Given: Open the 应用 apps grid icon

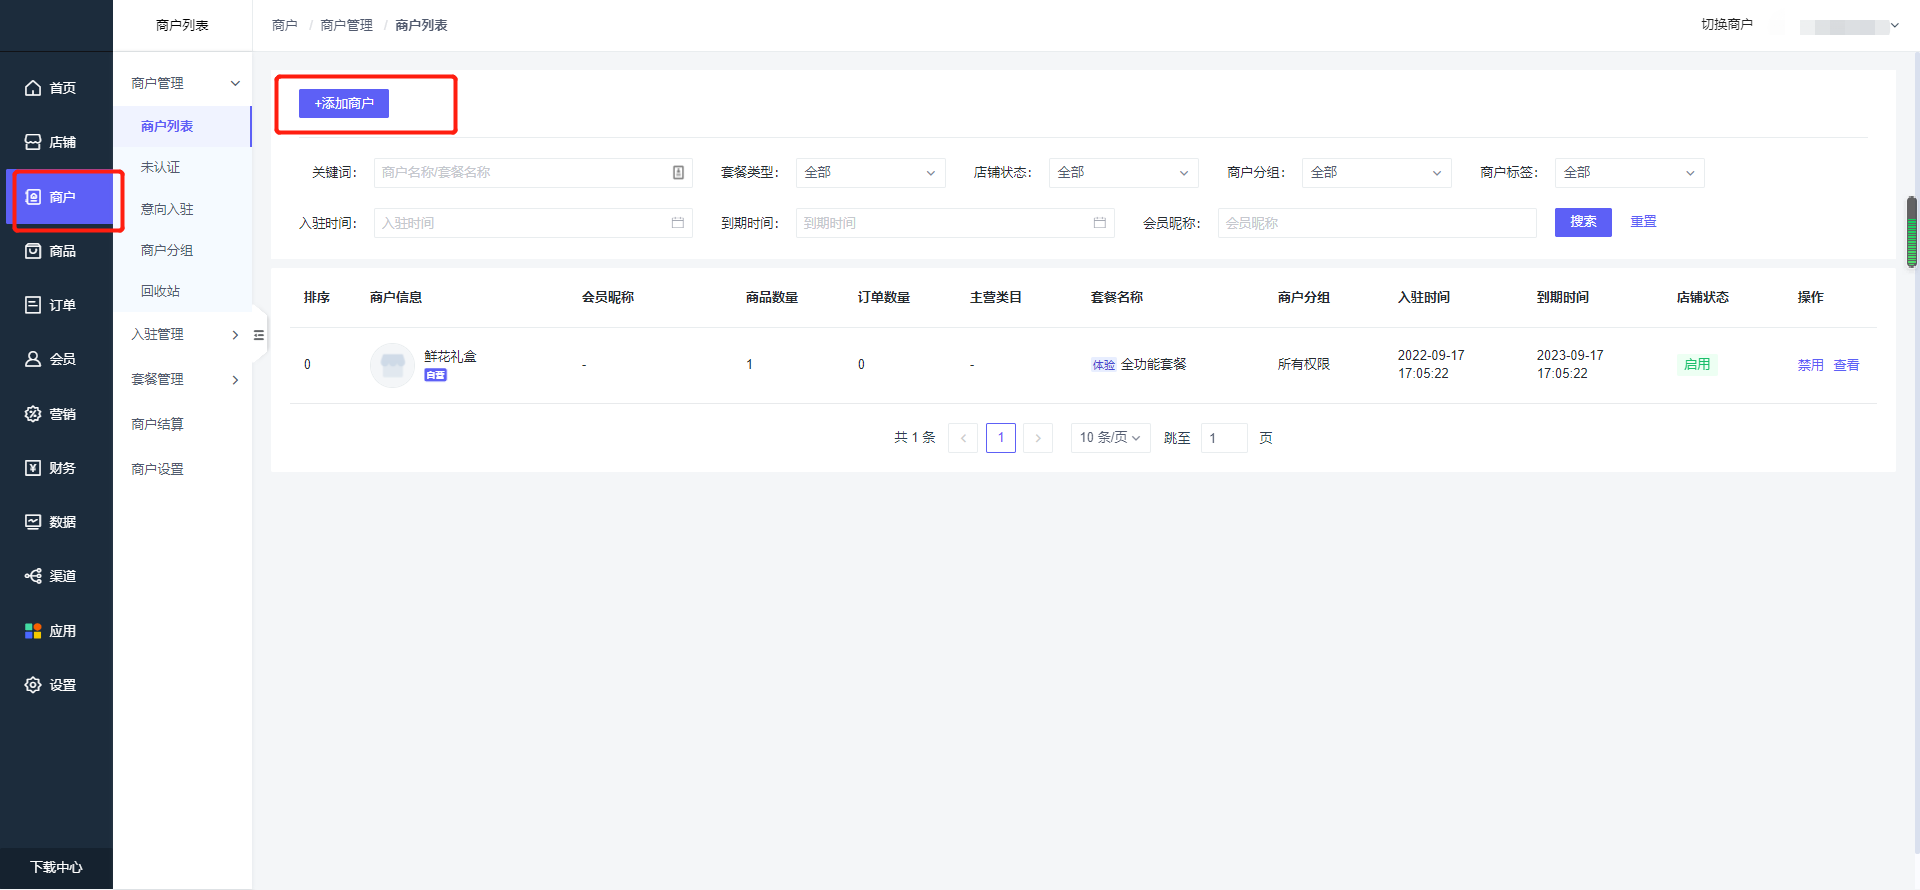Looking at the screenshot, I should tap(33, 631).
